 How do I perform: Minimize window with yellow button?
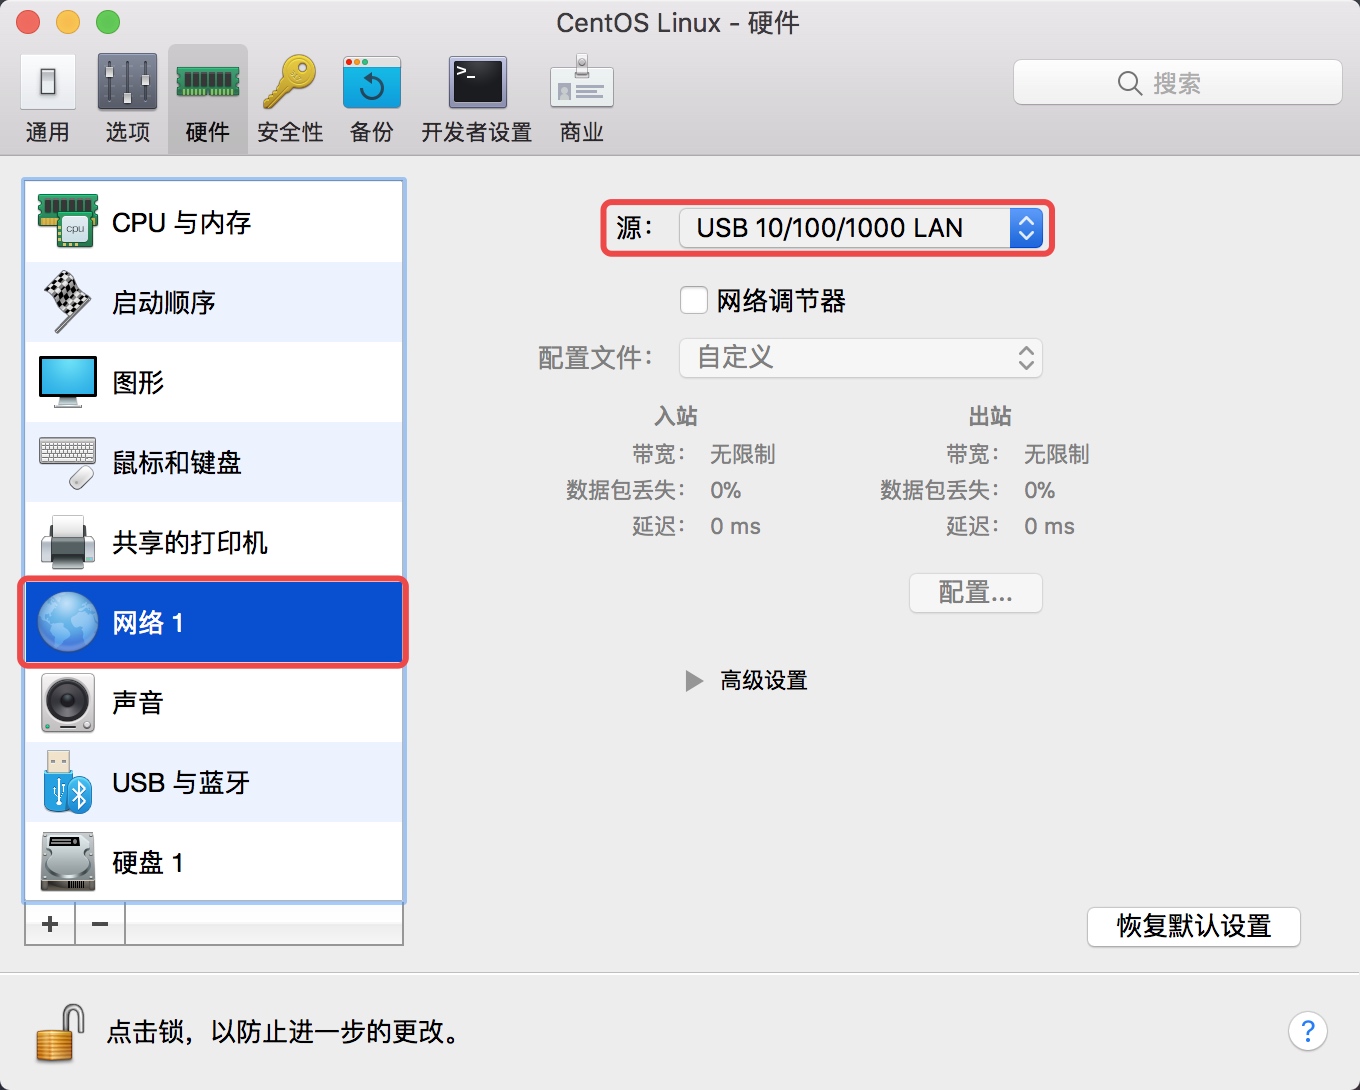[68, 21]
